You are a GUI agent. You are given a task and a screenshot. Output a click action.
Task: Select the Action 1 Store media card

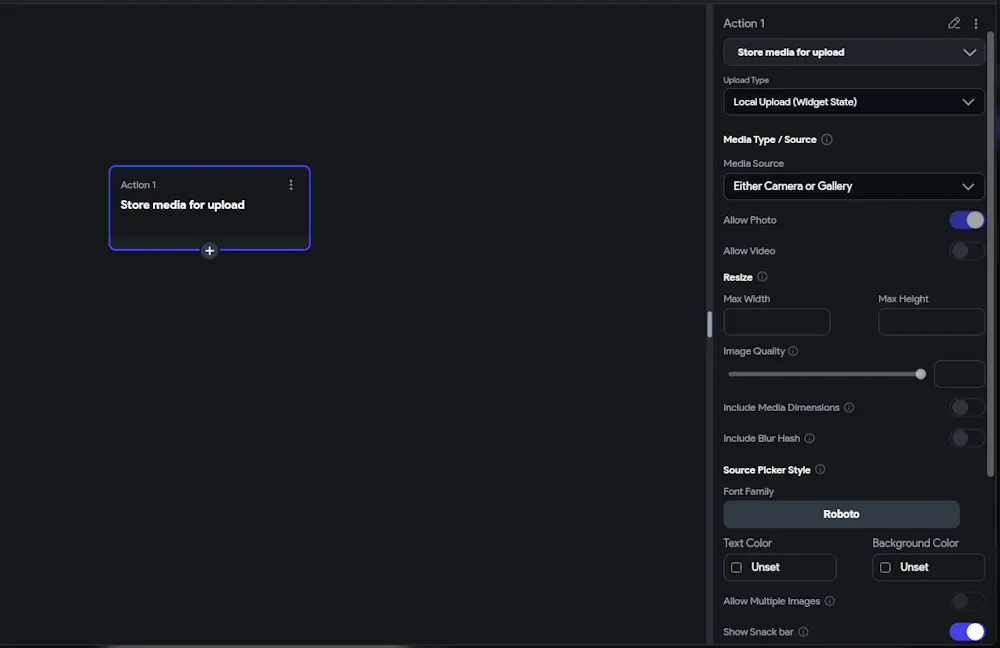209,208
